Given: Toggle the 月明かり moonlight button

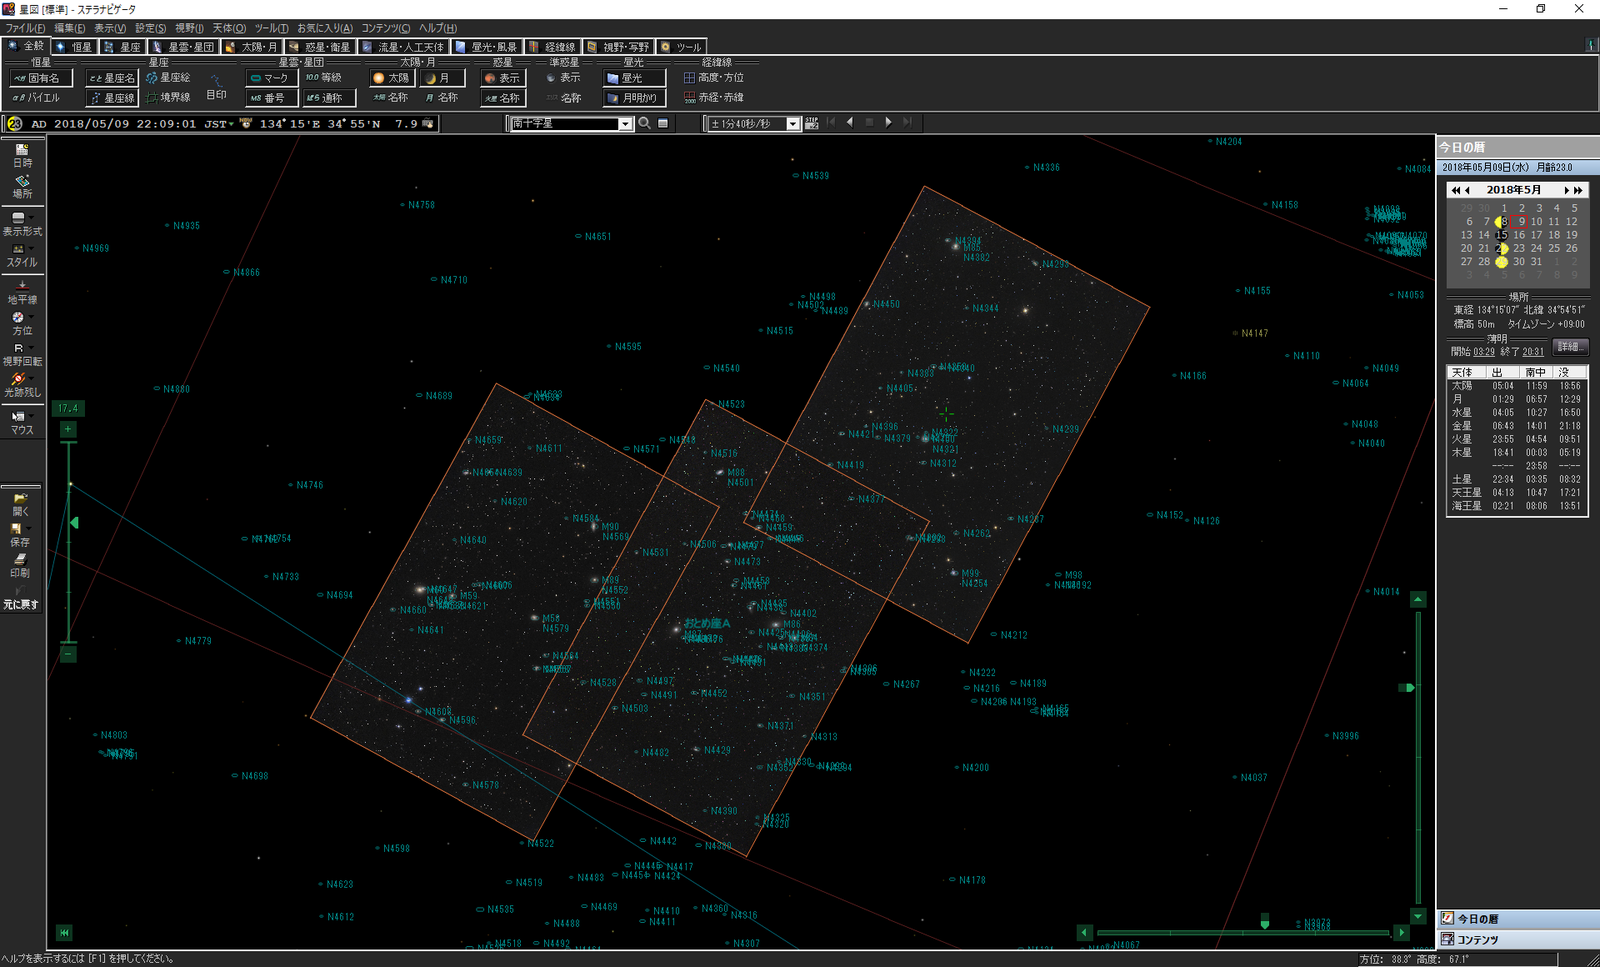Looking at the screenshot, I should point(634,98).
